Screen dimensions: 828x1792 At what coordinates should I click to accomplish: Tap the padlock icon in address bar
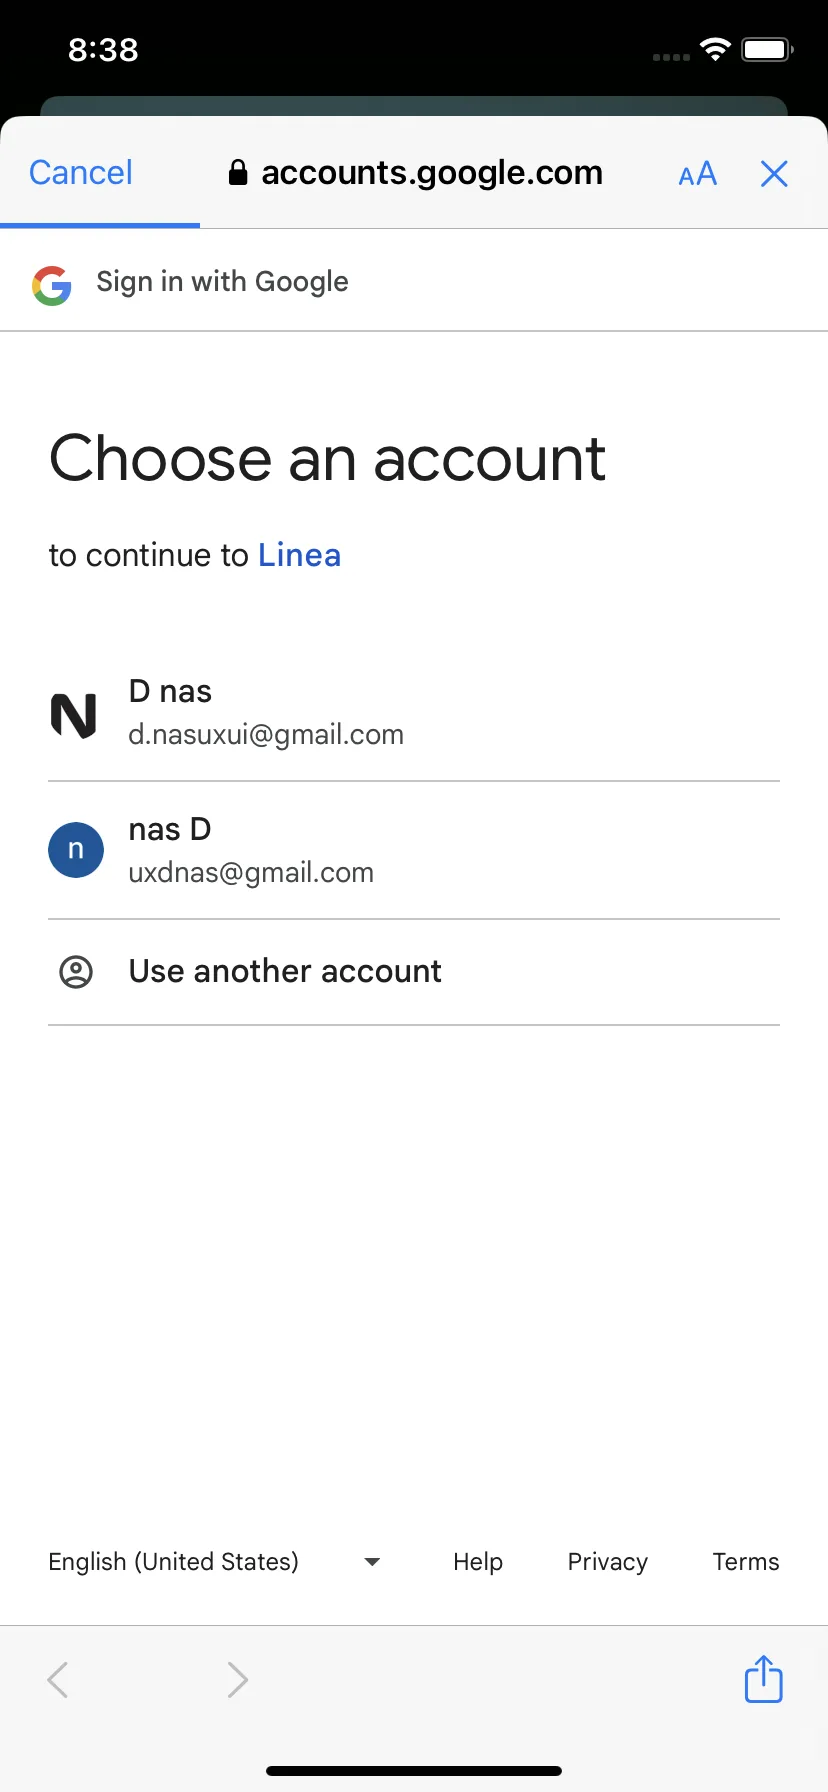[238, 173]
